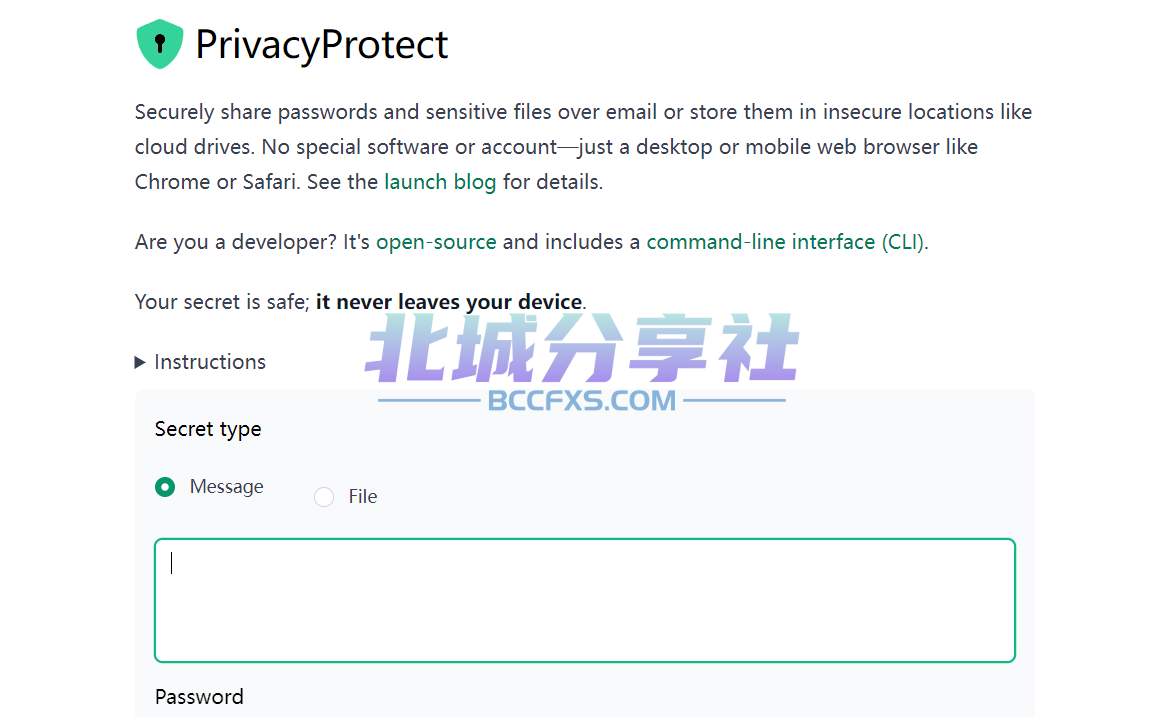Click the green shield keyhole logo
The image size is (1167, 717).
point(159,44)
